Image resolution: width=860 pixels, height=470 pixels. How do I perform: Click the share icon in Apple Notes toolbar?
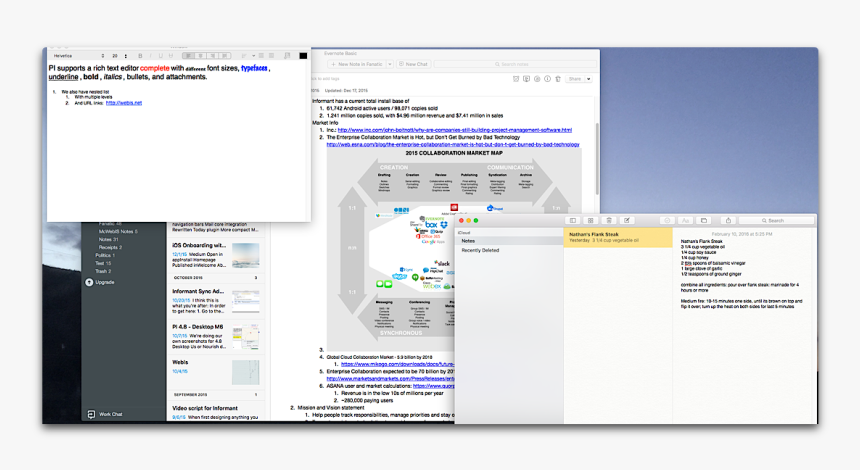click(728, 220)
